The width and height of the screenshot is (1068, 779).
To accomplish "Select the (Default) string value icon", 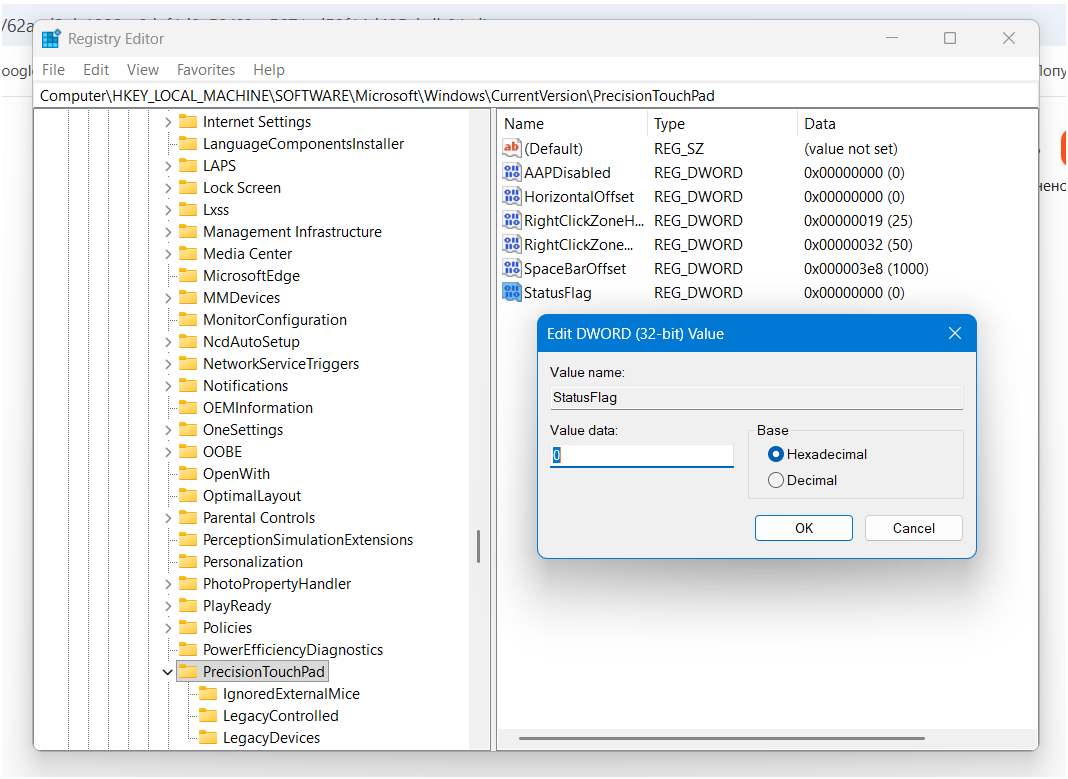I will tap(512, 148).
